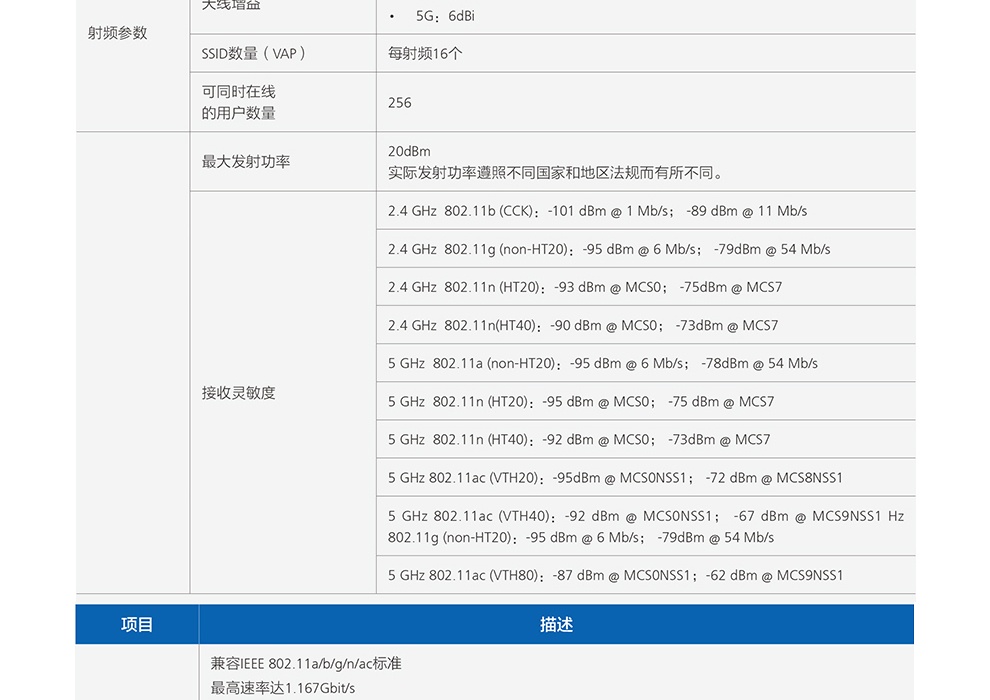Select the 2.4 GHz 802.11g (non-HT20) row
The width and height of the screenshot is (990, 700).
coord(608,249)
